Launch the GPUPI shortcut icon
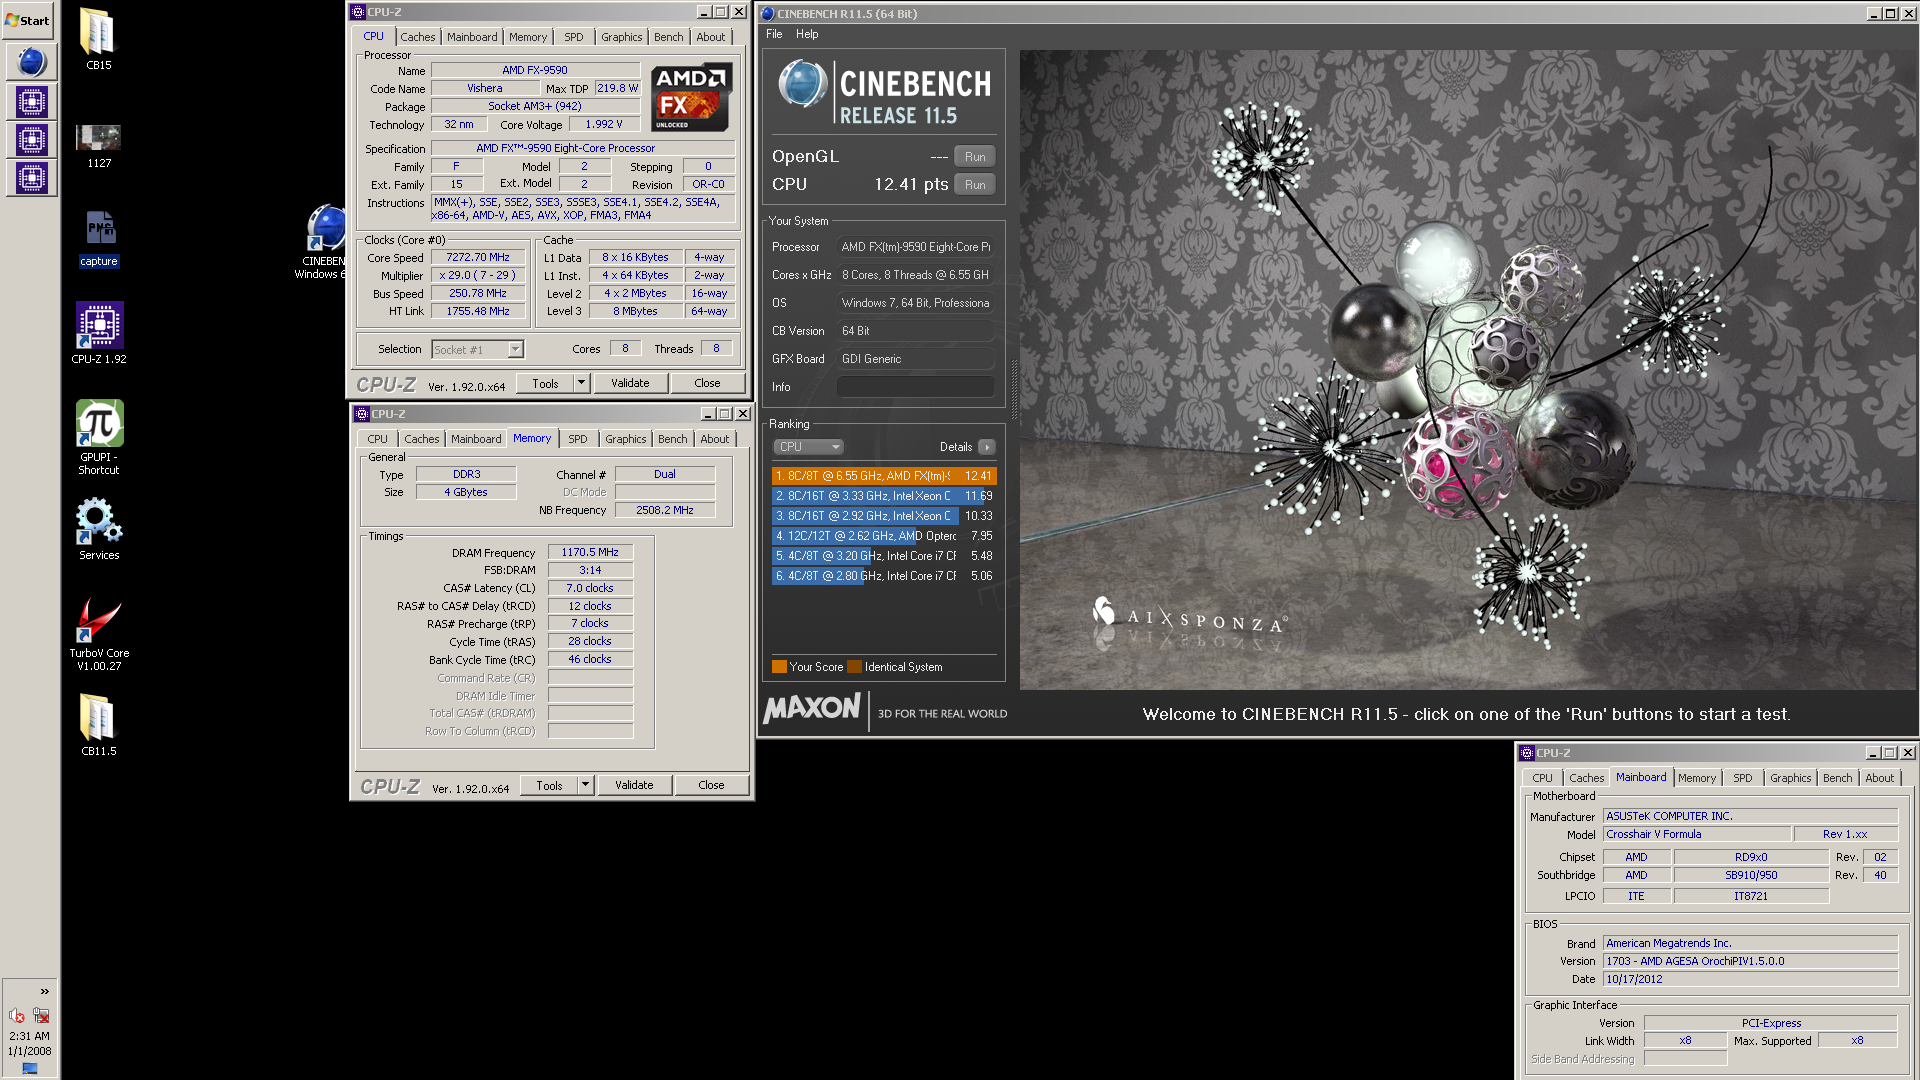This screenshot has width=1920, height=1080. (x=99, y=437)
